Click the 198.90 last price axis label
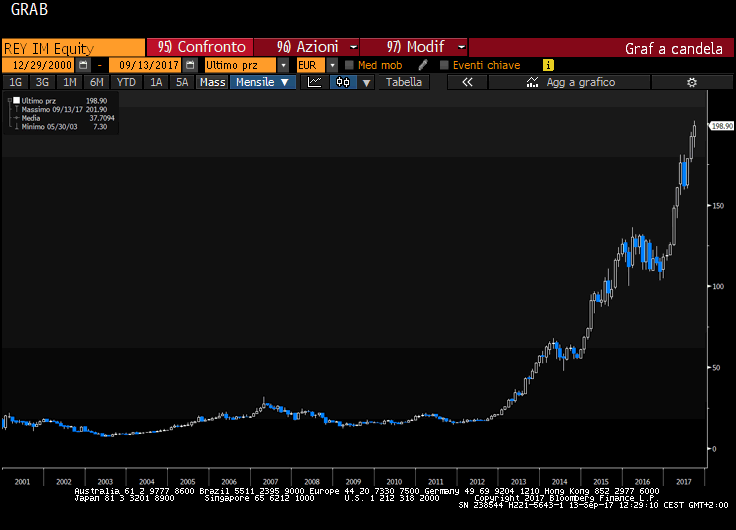736x530 pixels. 721,126
